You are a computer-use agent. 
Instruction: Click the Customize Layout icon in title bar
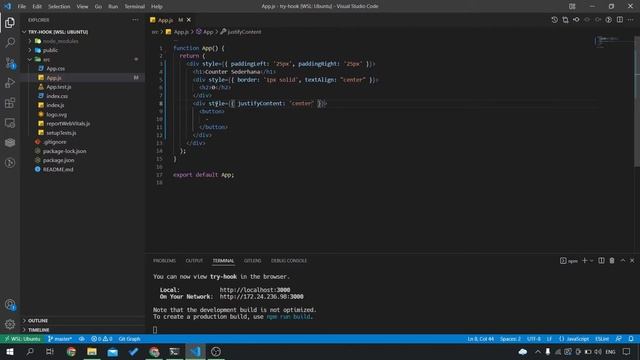(x=572, y=6)
